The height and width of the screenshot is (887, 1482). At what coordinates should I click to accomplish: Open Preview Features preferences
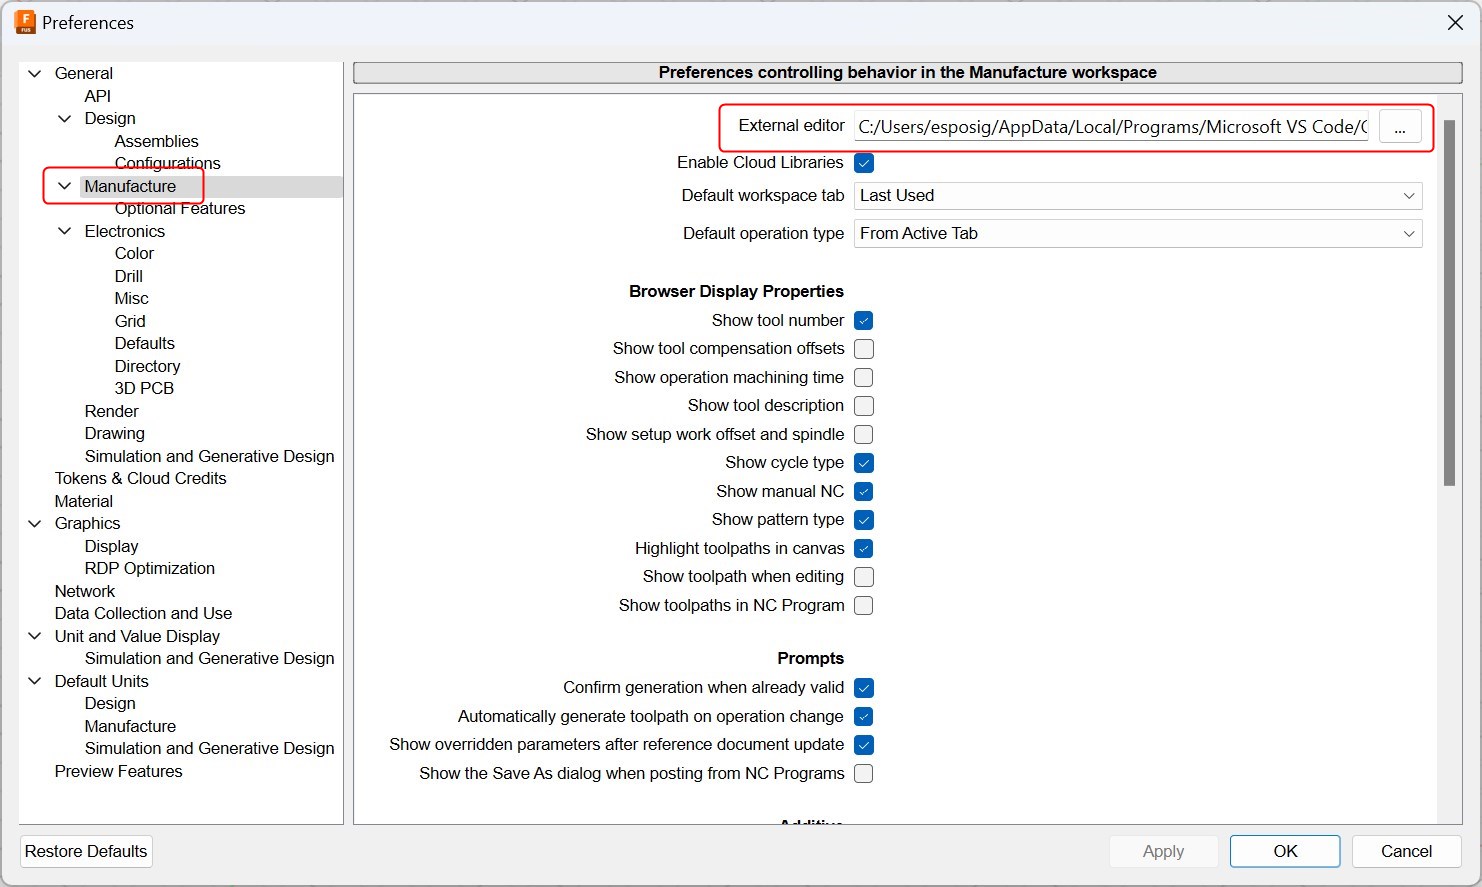118,771
